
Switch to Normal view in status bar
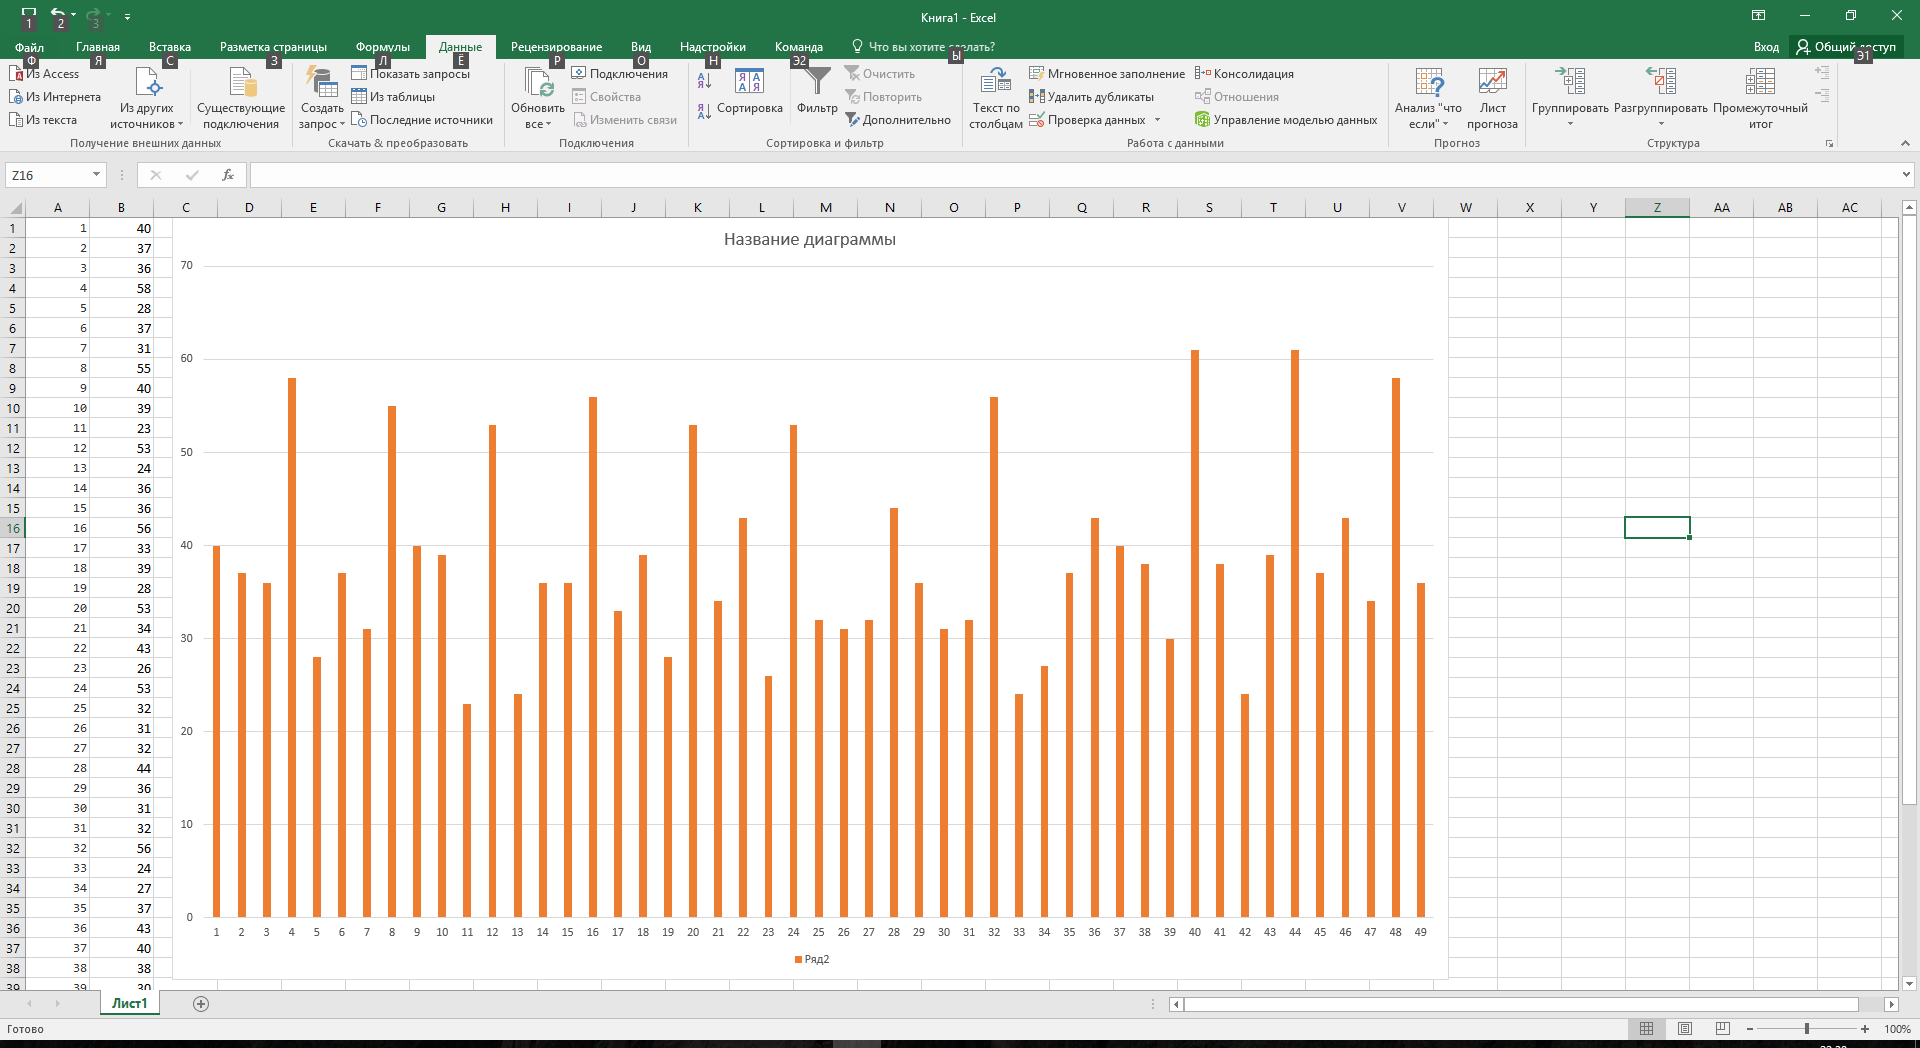tap(1646, 1029)
